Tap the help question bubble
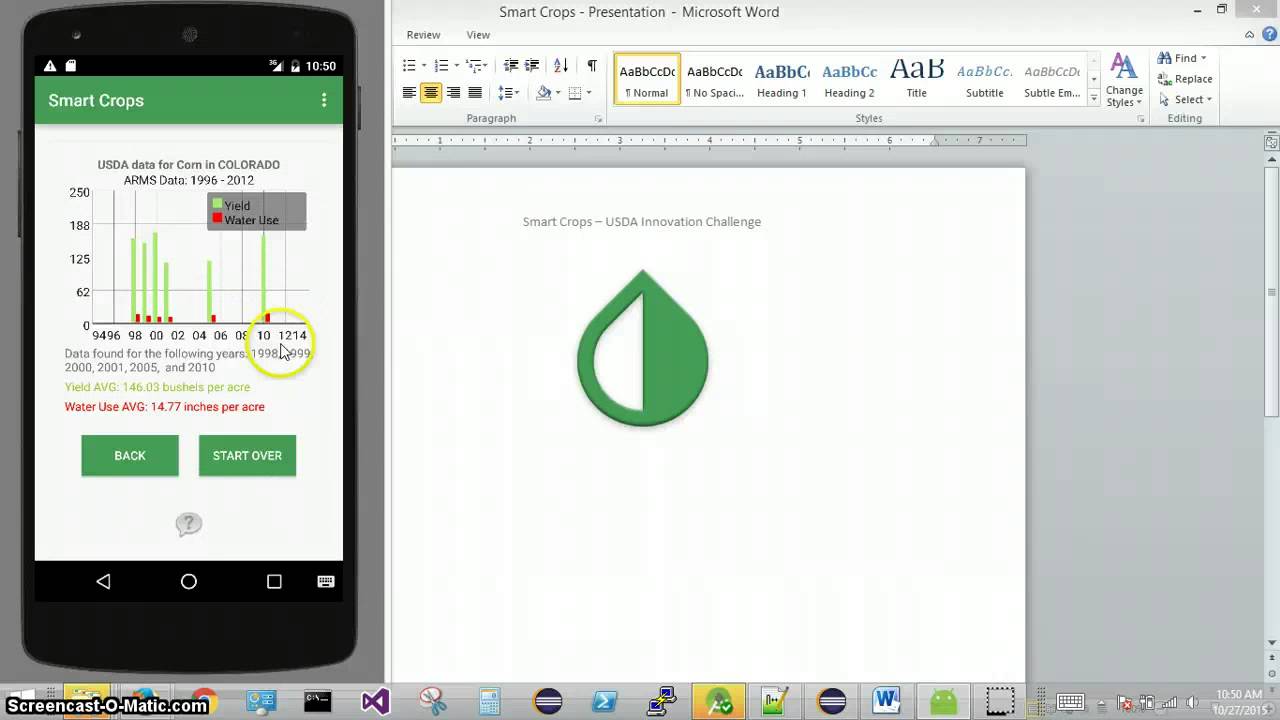1280x720 pixels. point(188,524)
